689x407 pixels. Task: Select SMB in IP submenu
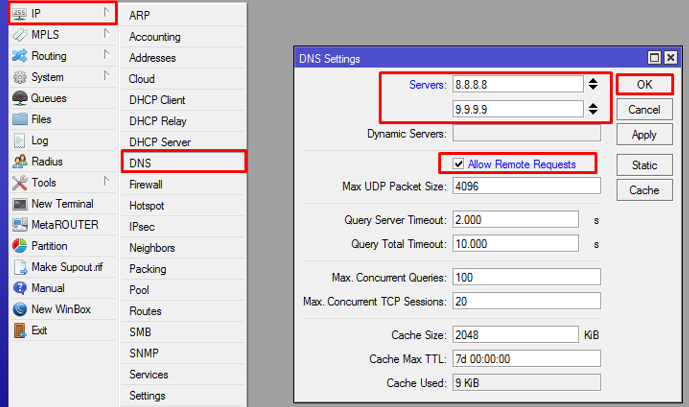183,332
